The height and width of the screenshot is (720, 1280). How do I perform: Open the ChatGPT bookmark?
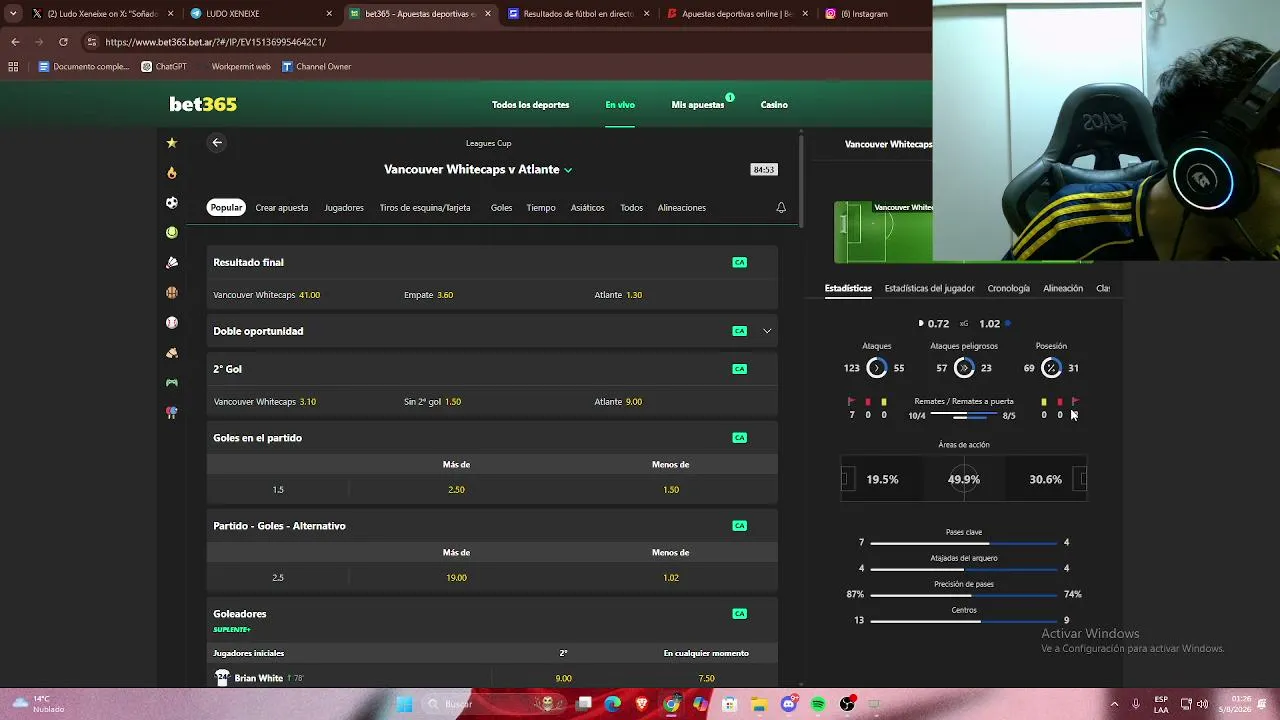click(x=164, y=67)
